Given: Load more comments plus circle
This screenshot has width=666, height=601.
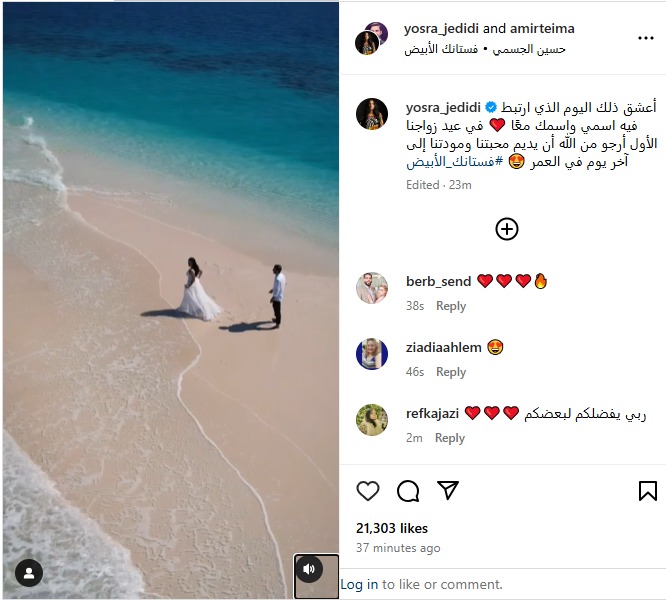Looking at the screenshot, I should coord(507,229).
